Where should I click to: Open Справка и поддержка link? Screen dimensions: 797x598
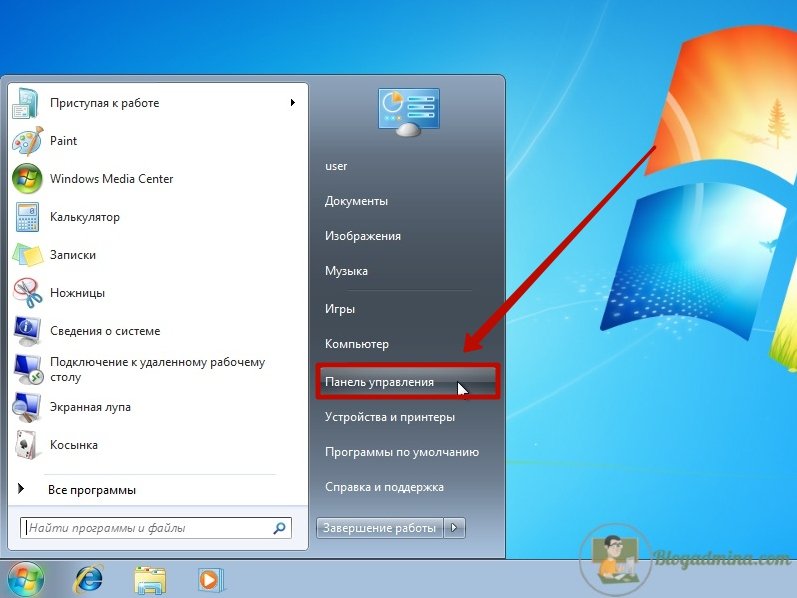384,487
